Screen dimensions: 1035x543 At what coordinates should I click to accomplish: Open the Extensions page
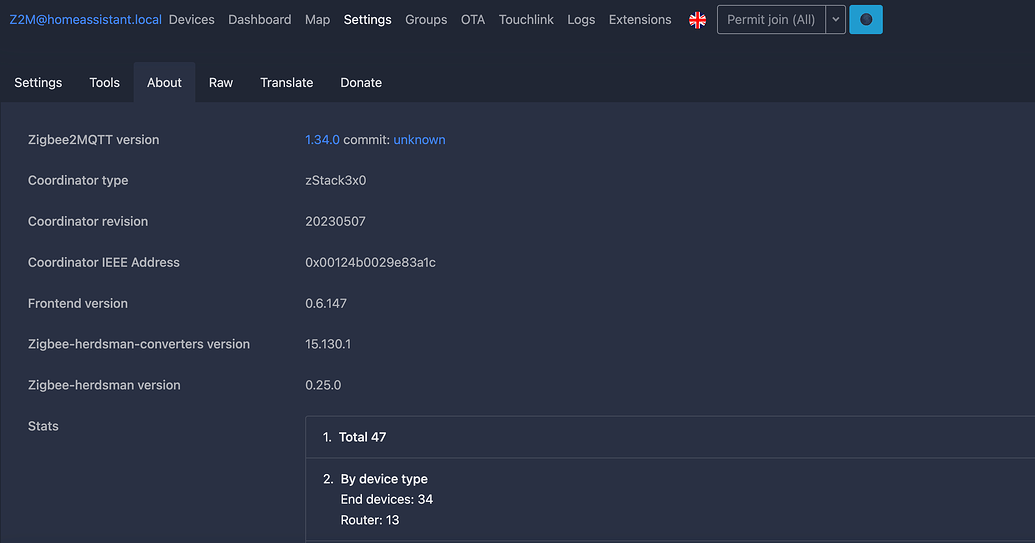click(640, 20)
